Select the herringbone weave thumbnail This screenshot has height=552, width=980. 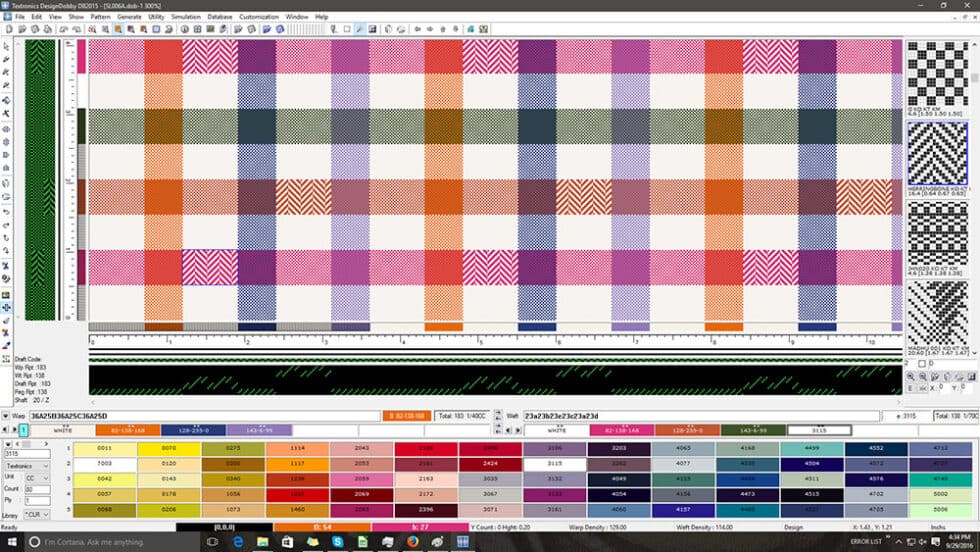[x=937, y=154]
